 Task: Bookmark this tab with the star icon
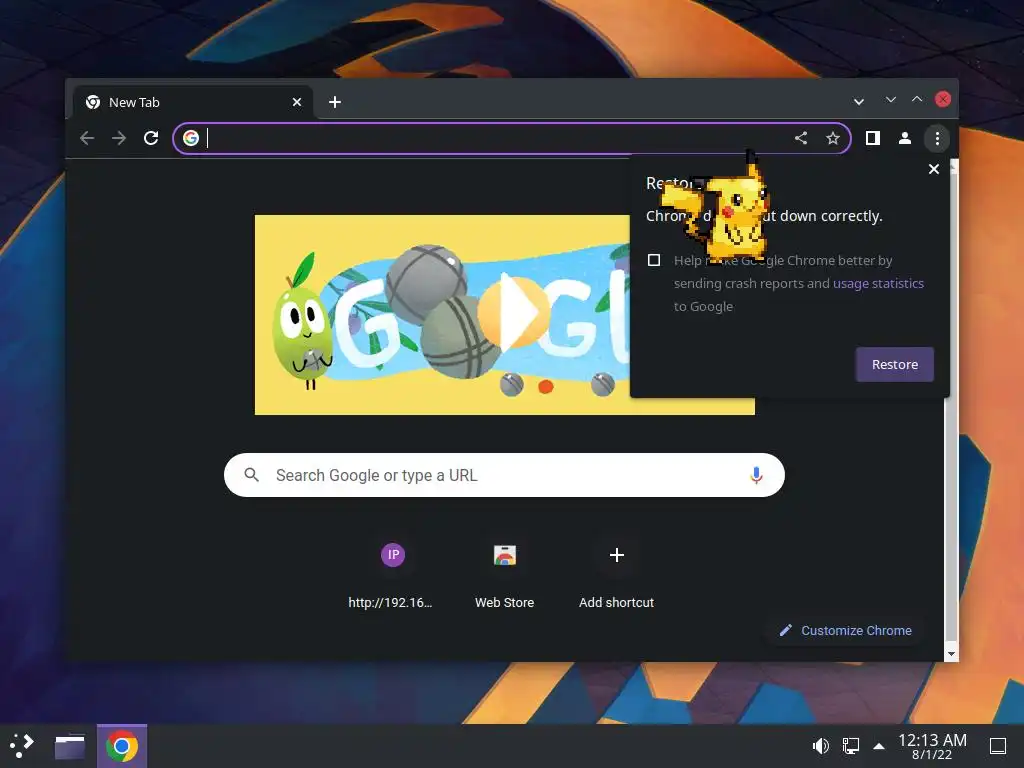[x=833, y=138]
